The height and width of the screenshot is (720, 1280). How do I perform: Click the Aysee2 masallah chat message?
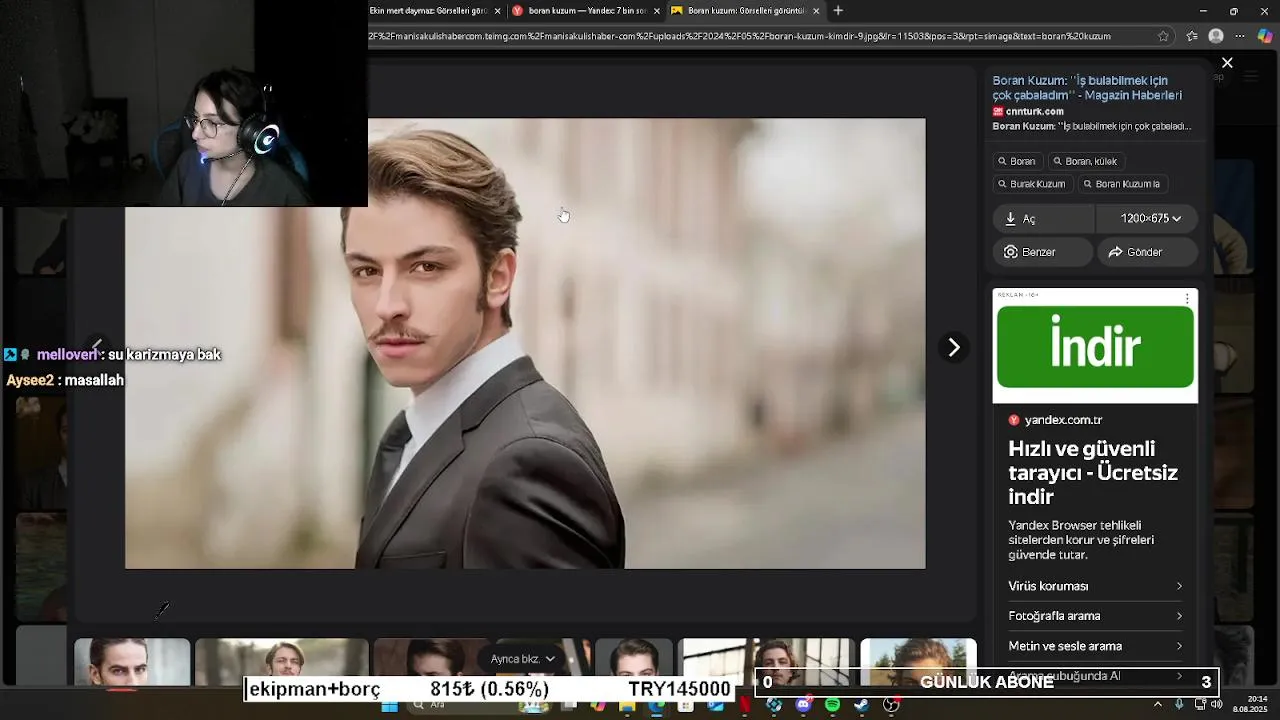(x=65, y=380)
